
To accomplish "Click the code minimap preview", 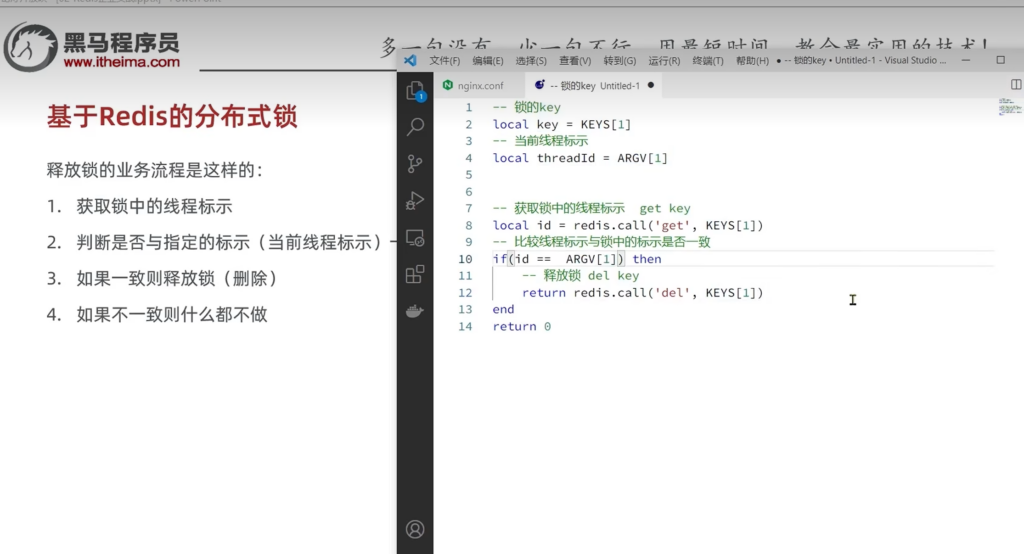I will pyautogui.click(x=1009, y=107).
